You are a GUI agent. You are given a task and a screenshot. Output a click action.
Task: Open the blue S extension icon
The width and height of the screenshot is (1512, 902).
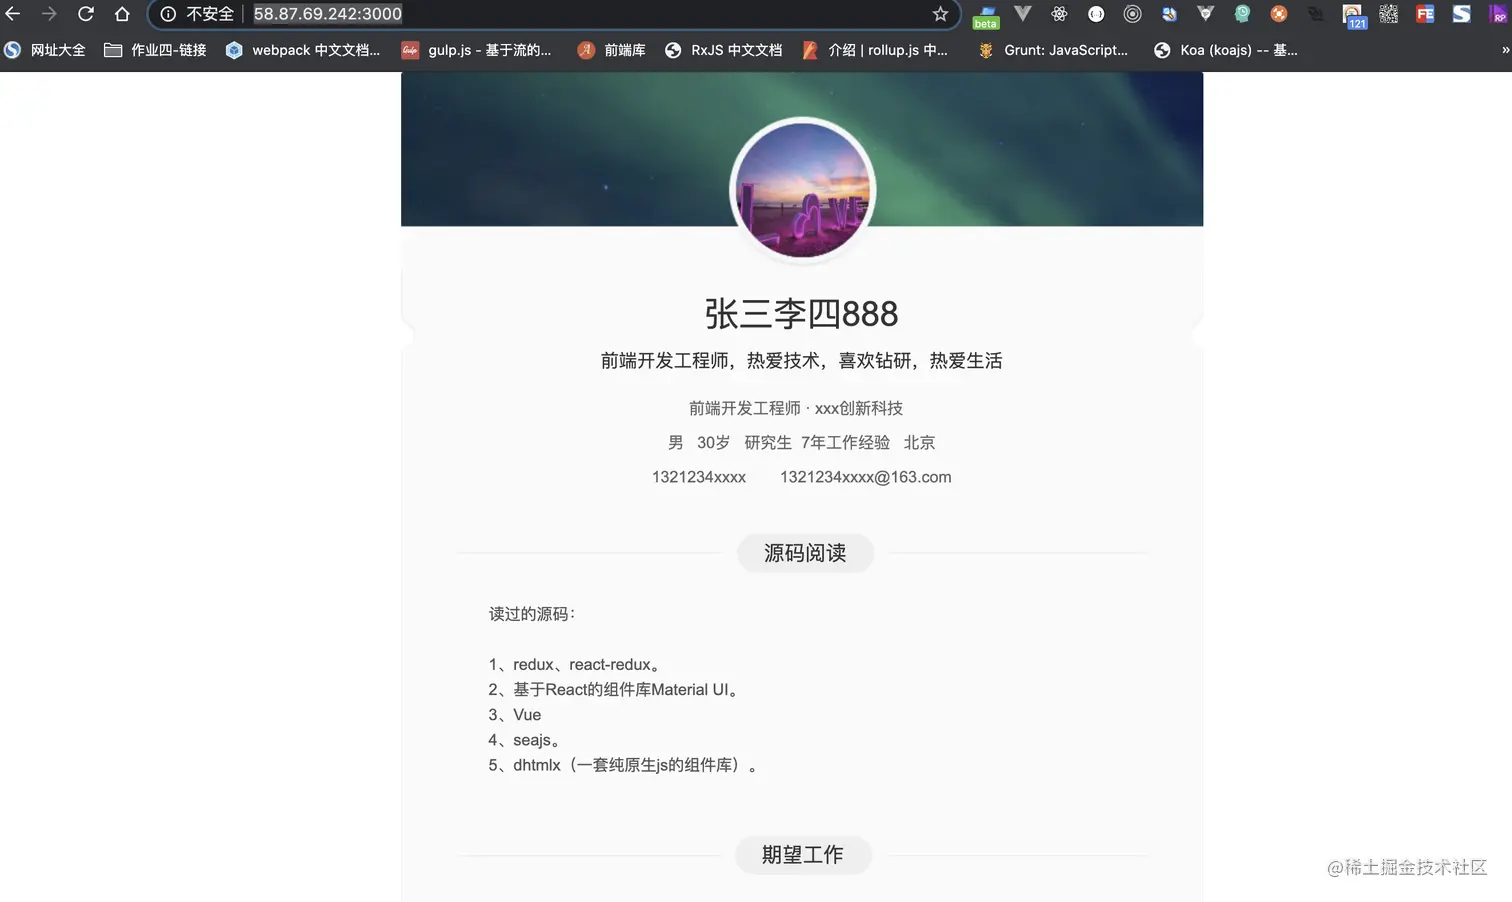(x=1462, y=14)
